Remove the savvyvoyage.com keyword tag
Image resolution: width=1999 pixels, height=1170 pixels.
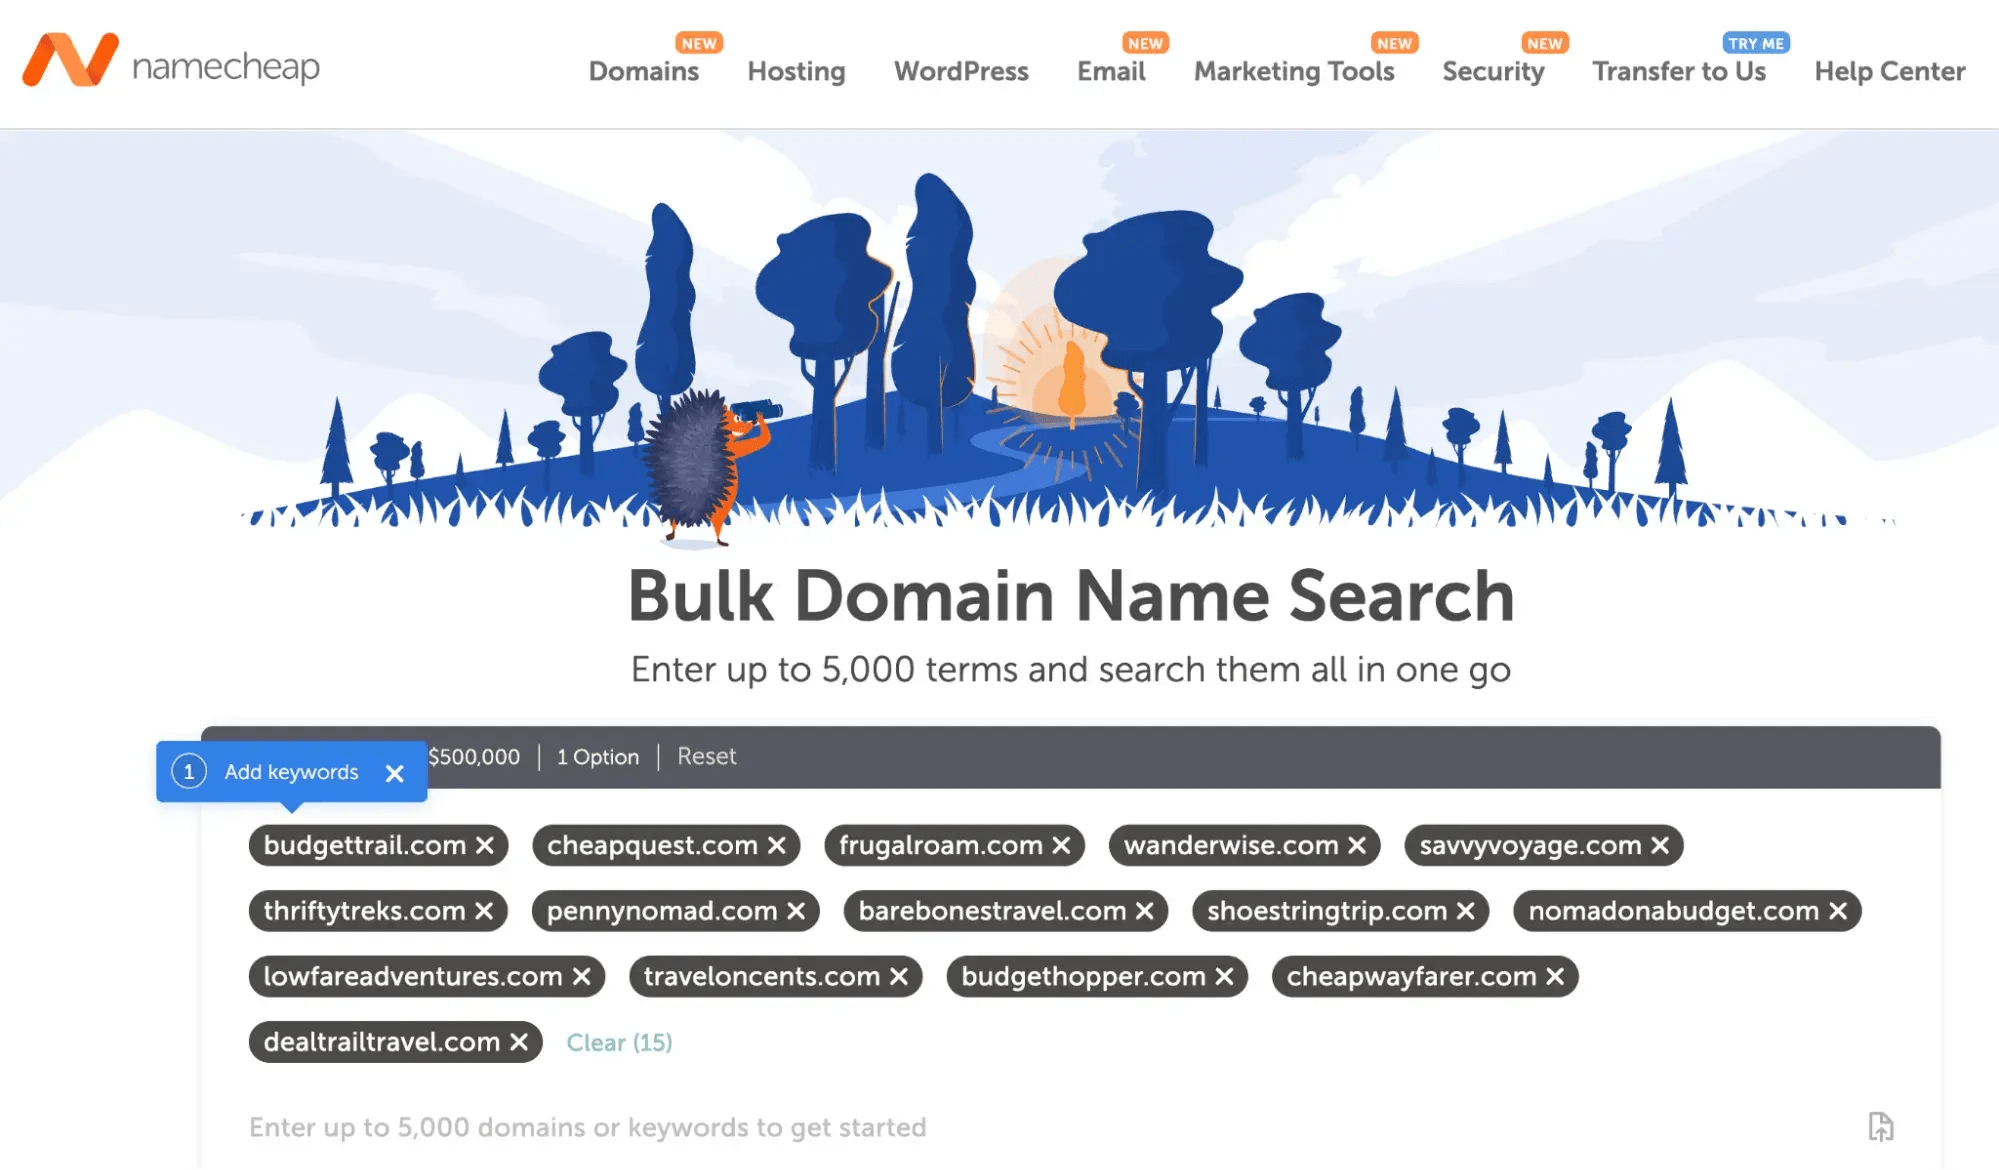point(1659,845)
